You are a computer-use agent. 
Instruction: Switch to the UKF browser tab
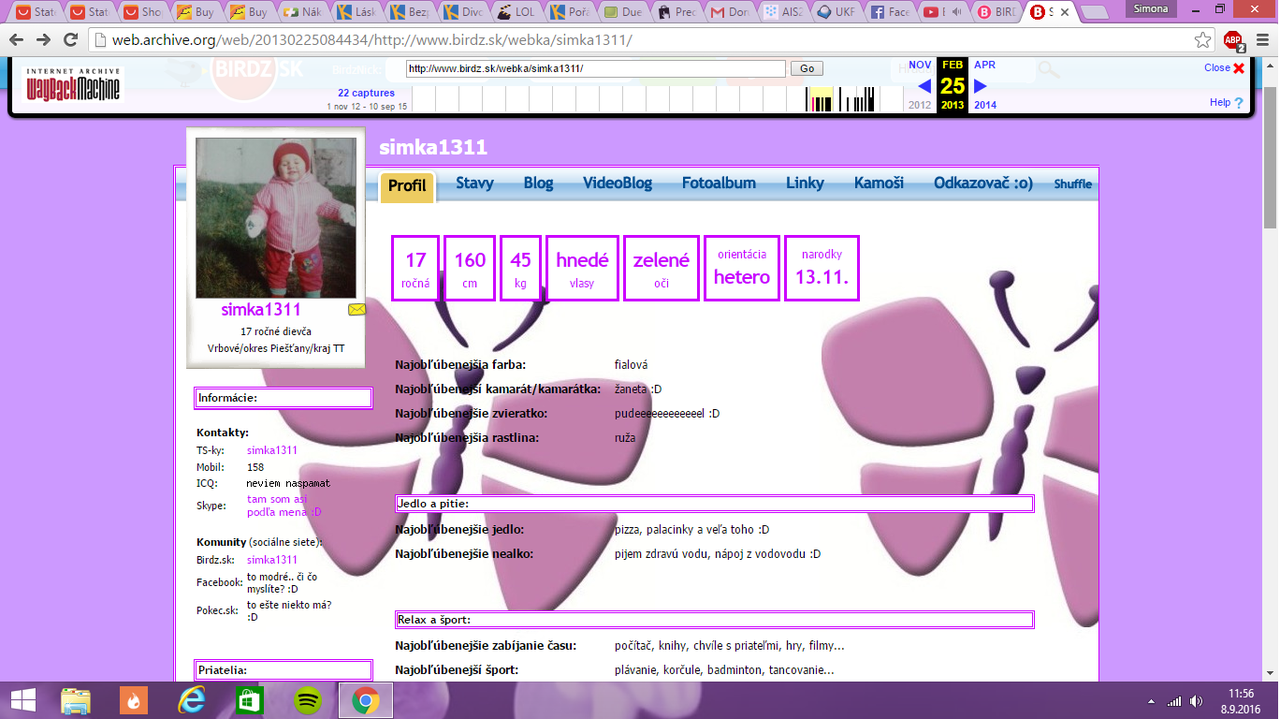[x=839, y=12]
